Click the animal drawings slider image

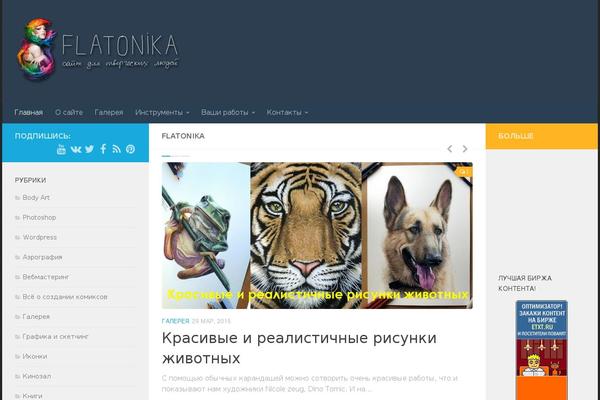pyautogui.click(x=317, y=235)
